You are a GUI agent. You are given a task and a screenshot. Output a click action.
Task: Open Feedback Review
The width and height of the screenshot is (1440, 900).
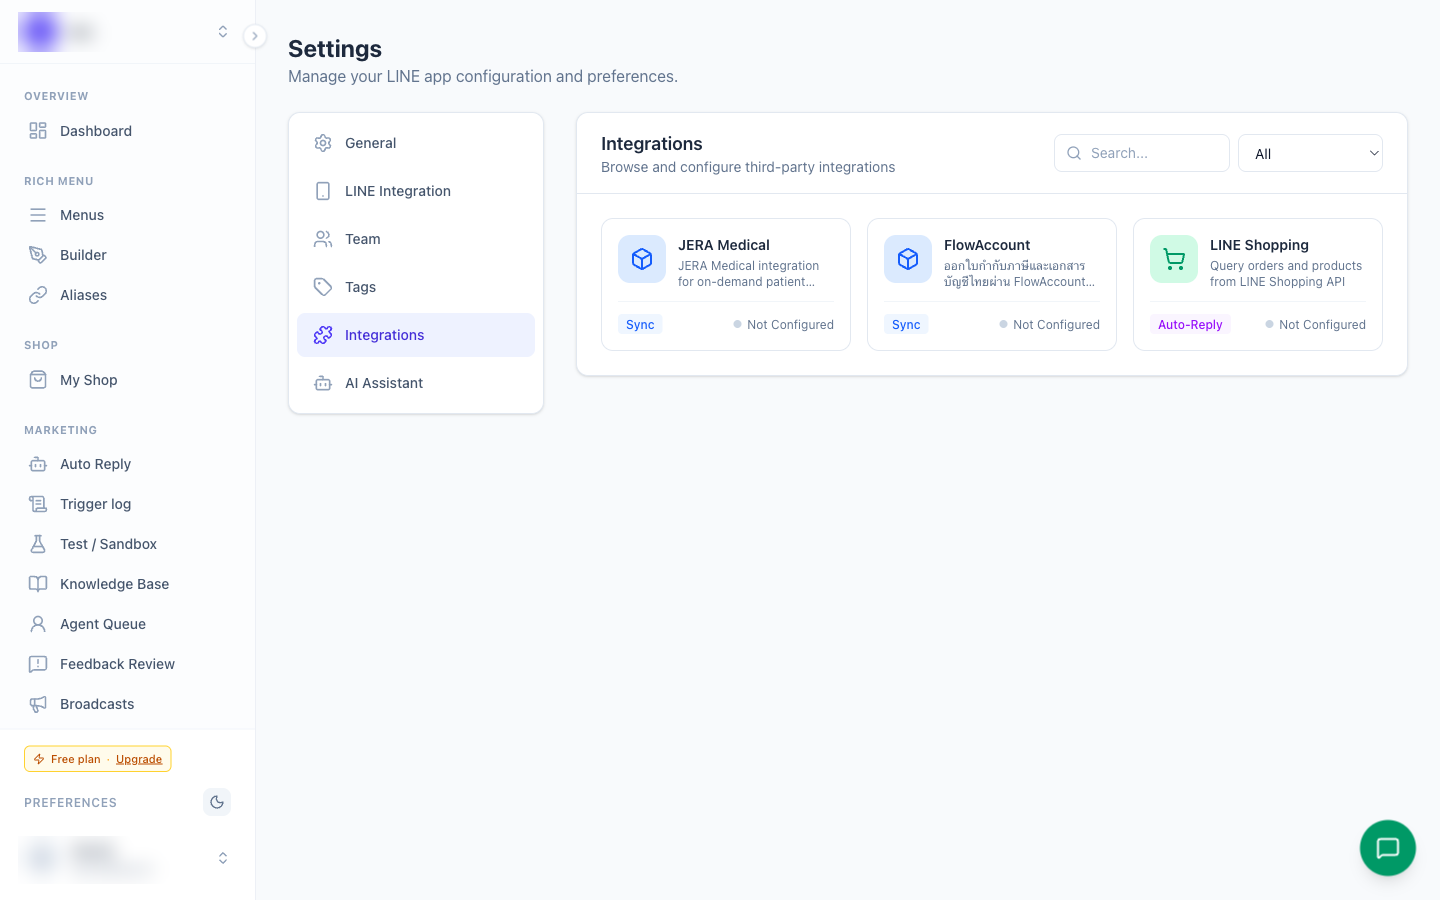(x=127, y=664)
